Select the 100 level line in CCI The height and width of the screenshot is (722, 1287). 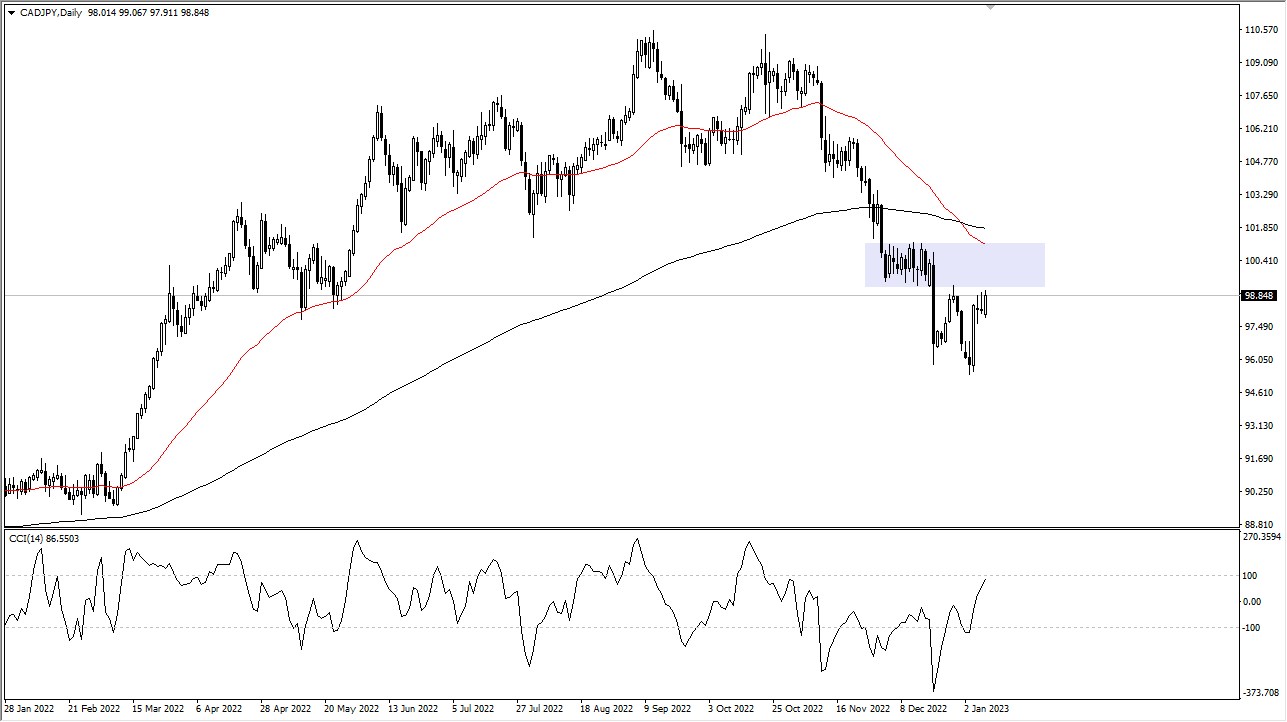pyautogui.click(x=600, y=576)
